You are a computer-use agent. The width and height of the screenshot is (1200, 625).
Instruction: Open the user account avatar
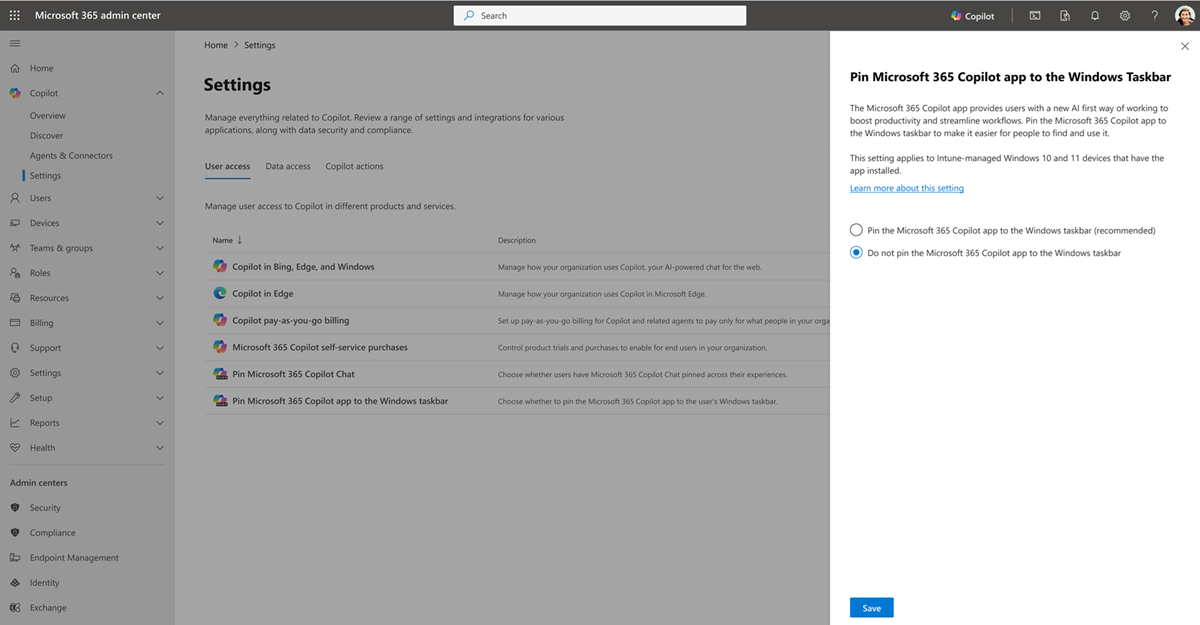[1184, 16]
